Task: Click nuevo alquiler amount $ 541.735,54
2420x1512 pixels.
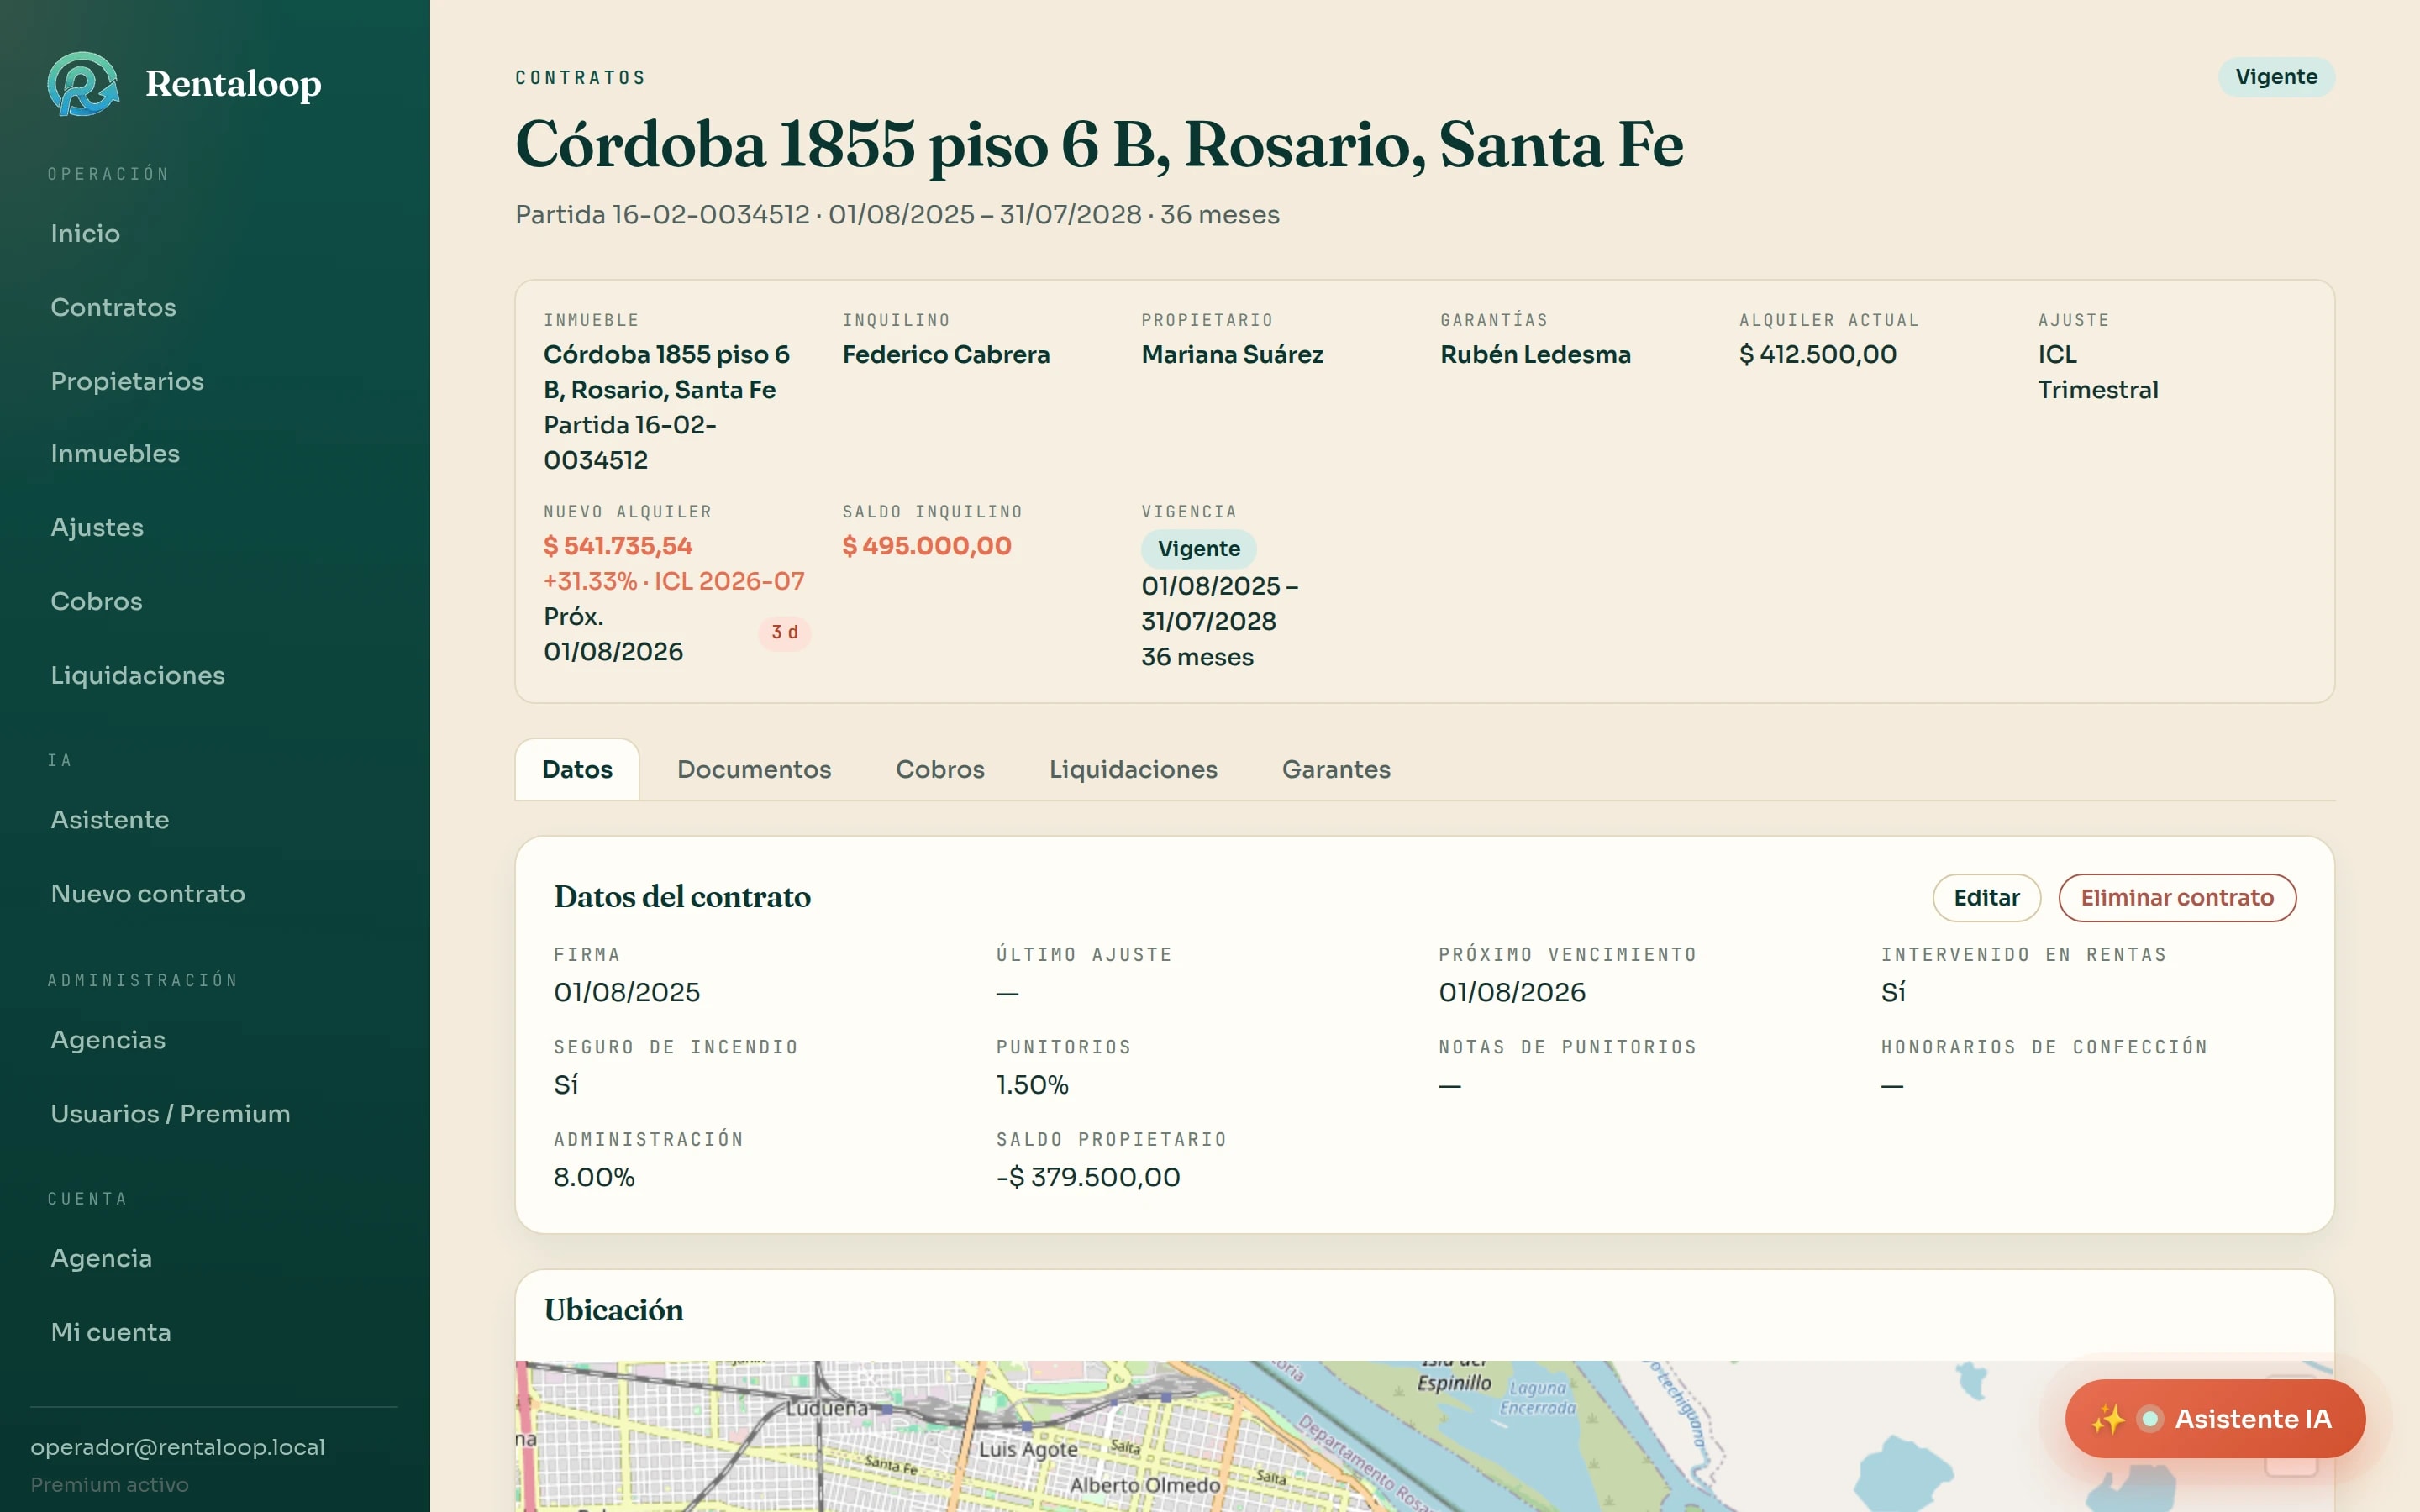Action: 618,546
